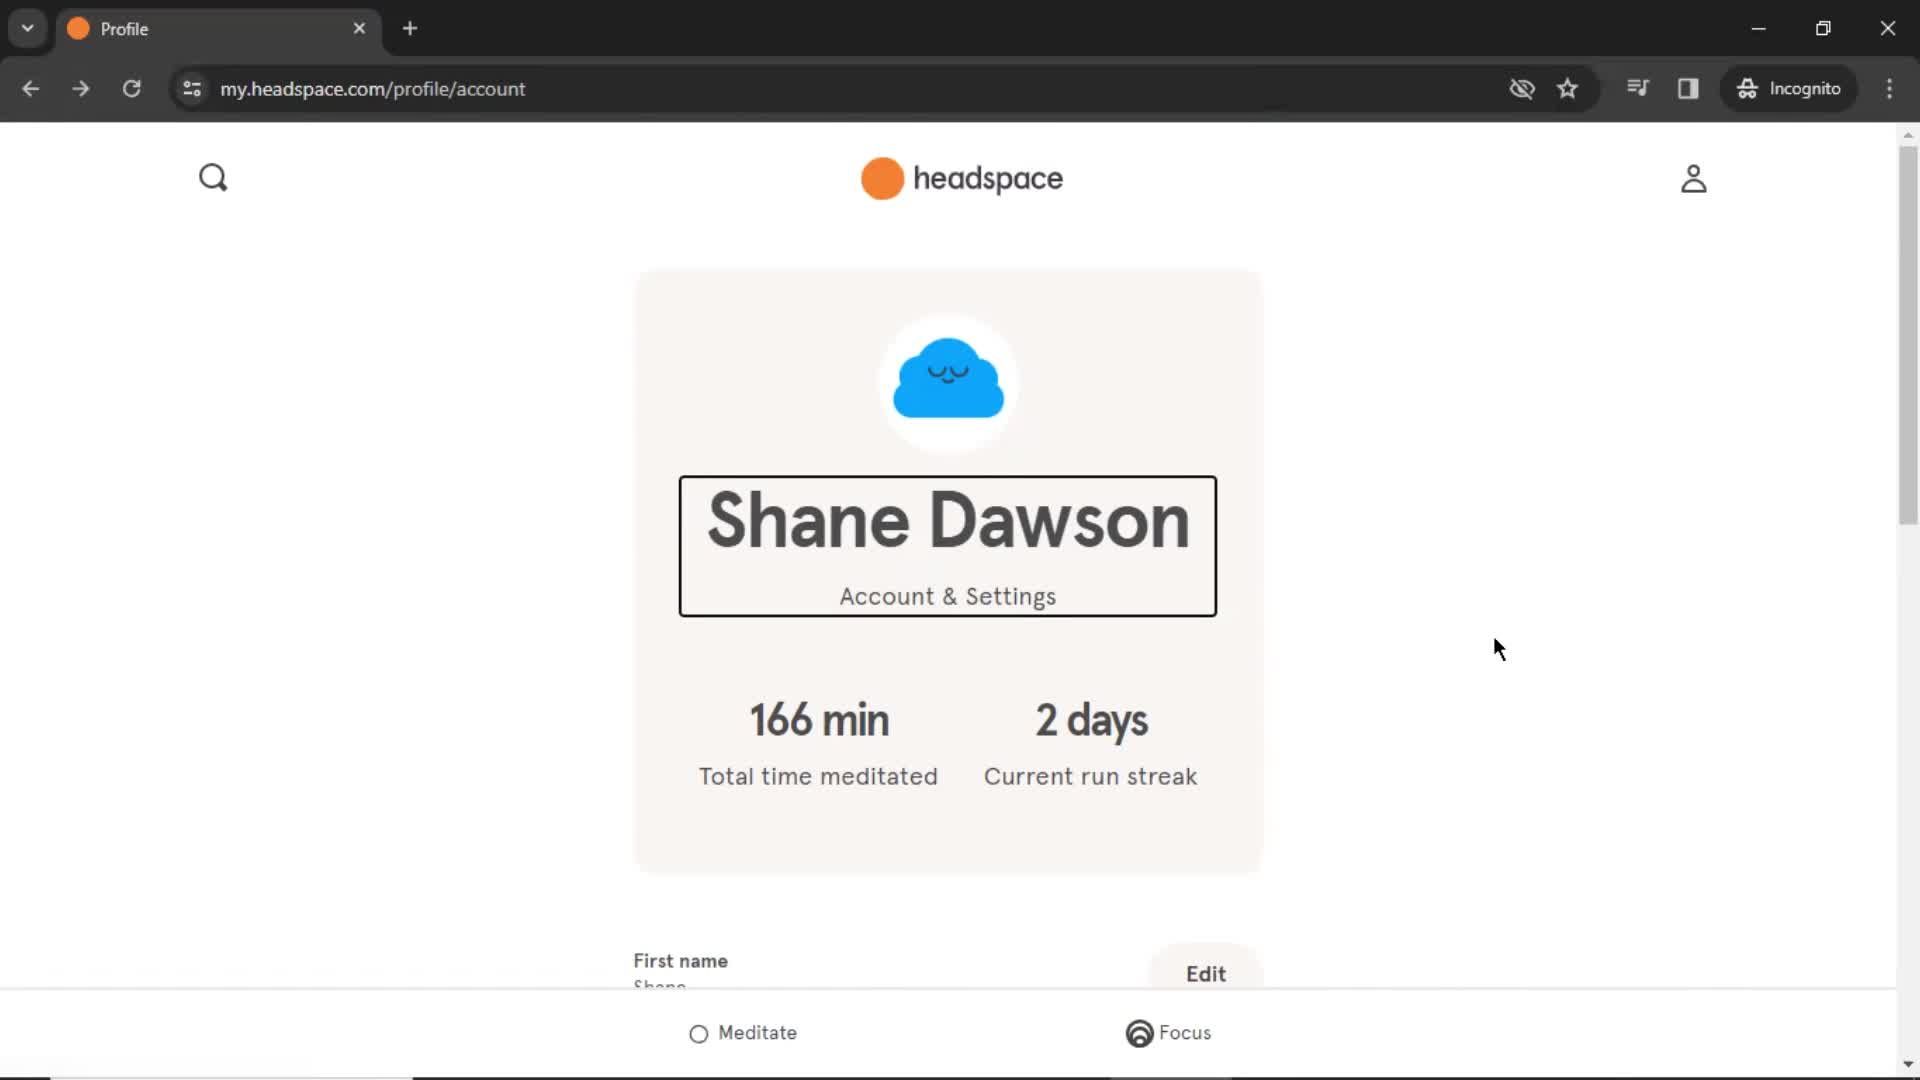Select the Meditate radio button
The height and width of the screenshot is (1080, 1920).
coord(698,1033)
